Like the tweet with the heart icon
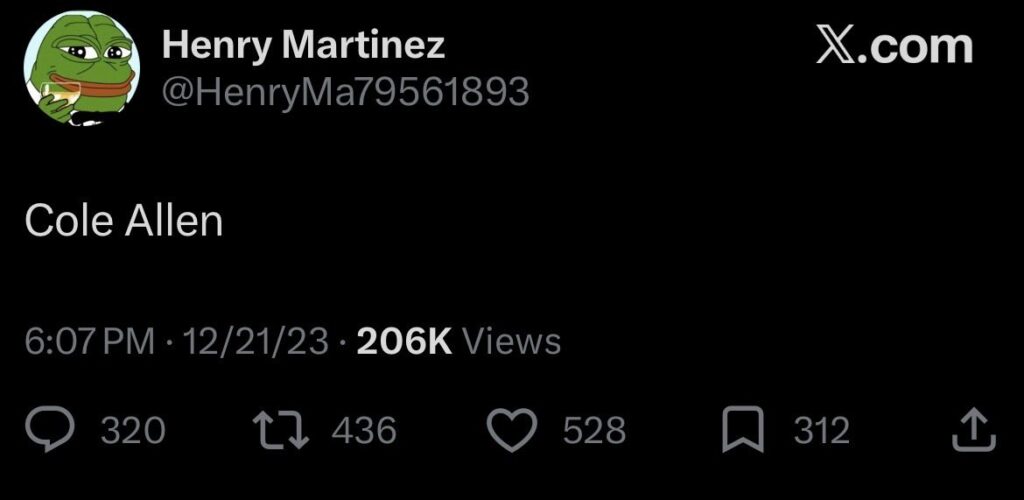1024x500 pixels. tap(513, 430)
